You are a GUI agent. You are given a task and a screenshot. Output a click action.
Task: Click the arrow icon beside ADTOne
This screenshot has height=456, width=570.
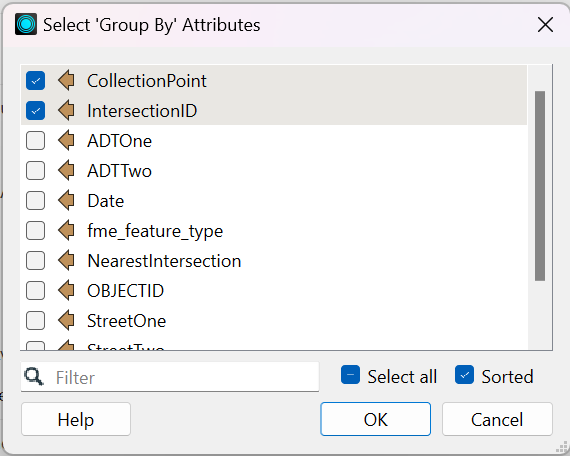pos(67,140)
